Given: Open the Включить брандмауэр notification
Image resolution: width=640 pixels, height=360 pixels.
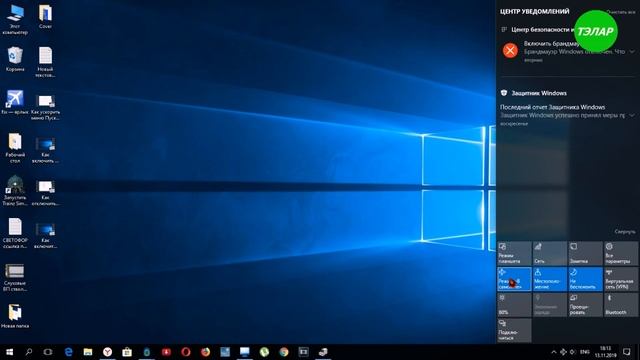Looking at the screenshot, I should pos(567,51).
